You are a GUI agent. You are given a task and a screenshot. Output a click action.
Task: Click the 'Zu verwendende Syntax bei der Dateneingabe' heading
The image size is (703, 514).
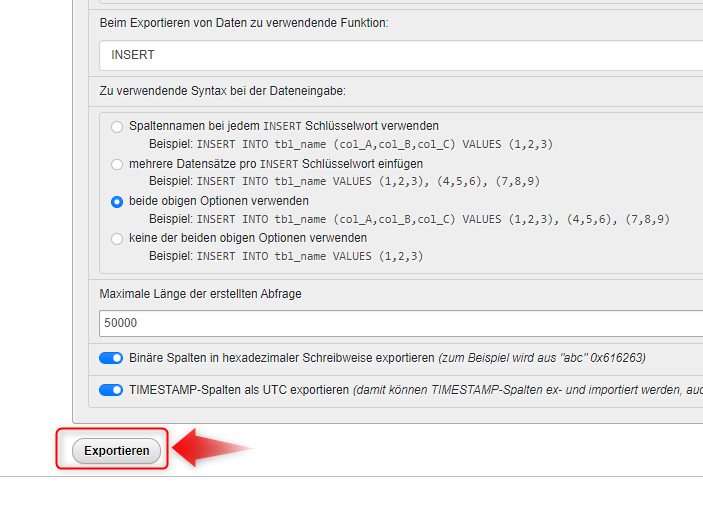[x=222, y=91]
